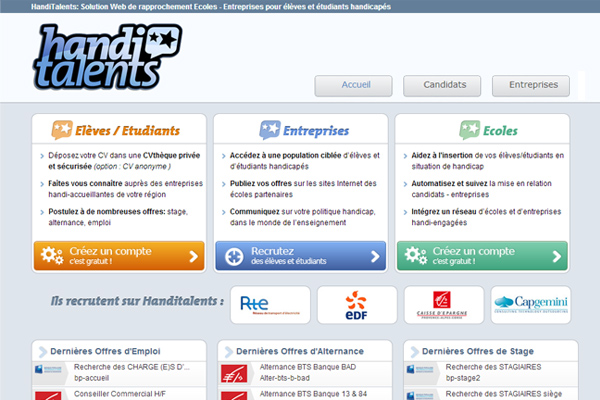Click the arrow on the orange Créez un compte button
The image size is (600, 400).
pyautogui.click(x=194, y=256)
